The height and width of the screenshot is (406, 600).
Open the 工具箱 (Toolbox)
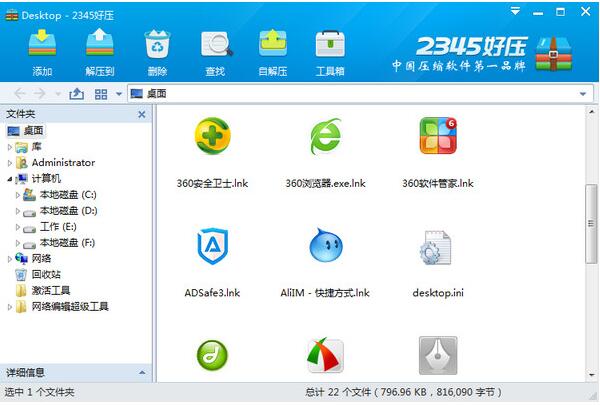point(330,45)
